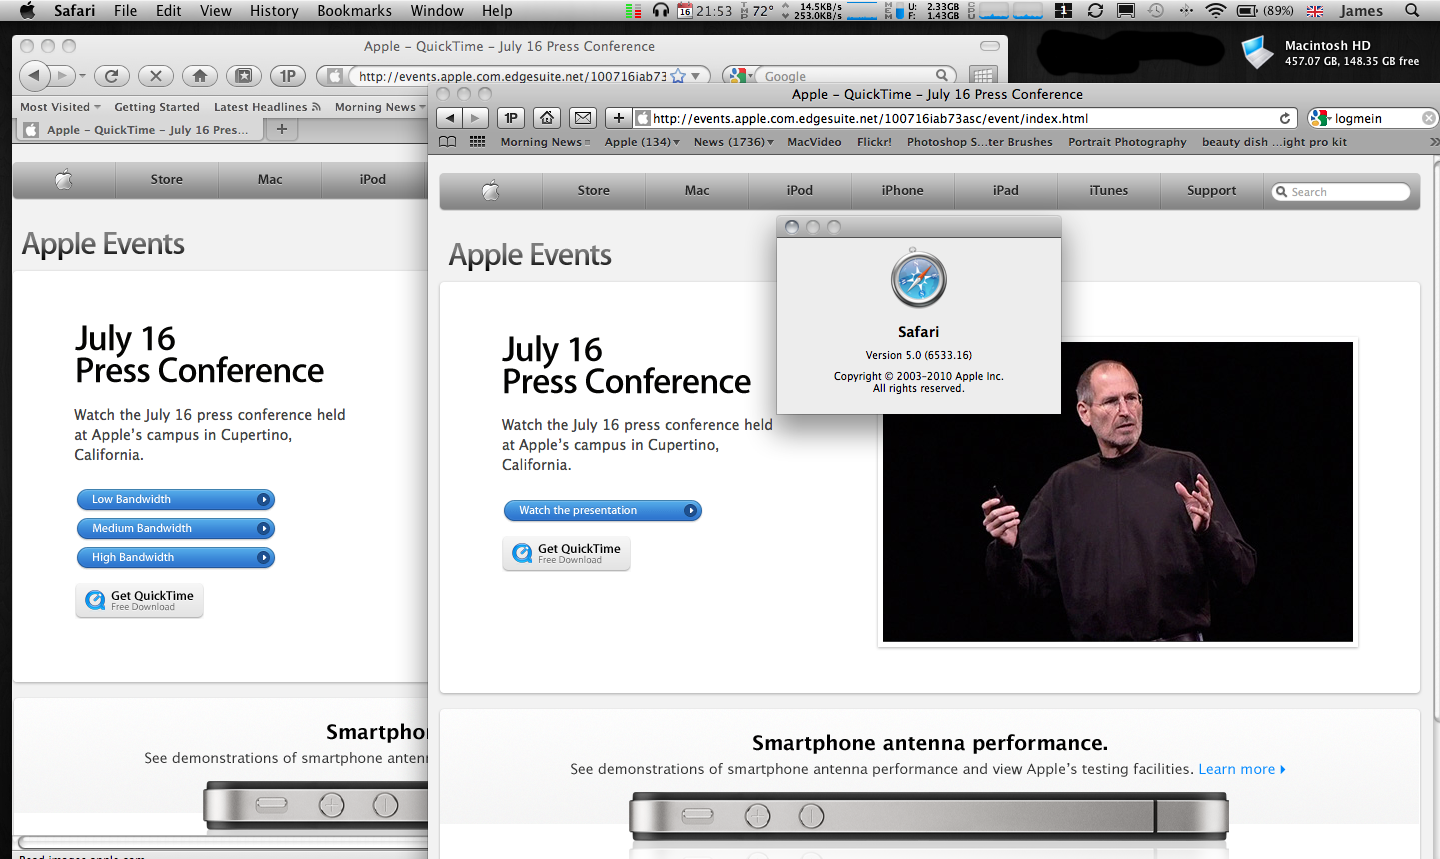The width and height of the screenshot is (1440, 859).
Task: Reload page in Safari address bar
Action: pos(1285,118)
